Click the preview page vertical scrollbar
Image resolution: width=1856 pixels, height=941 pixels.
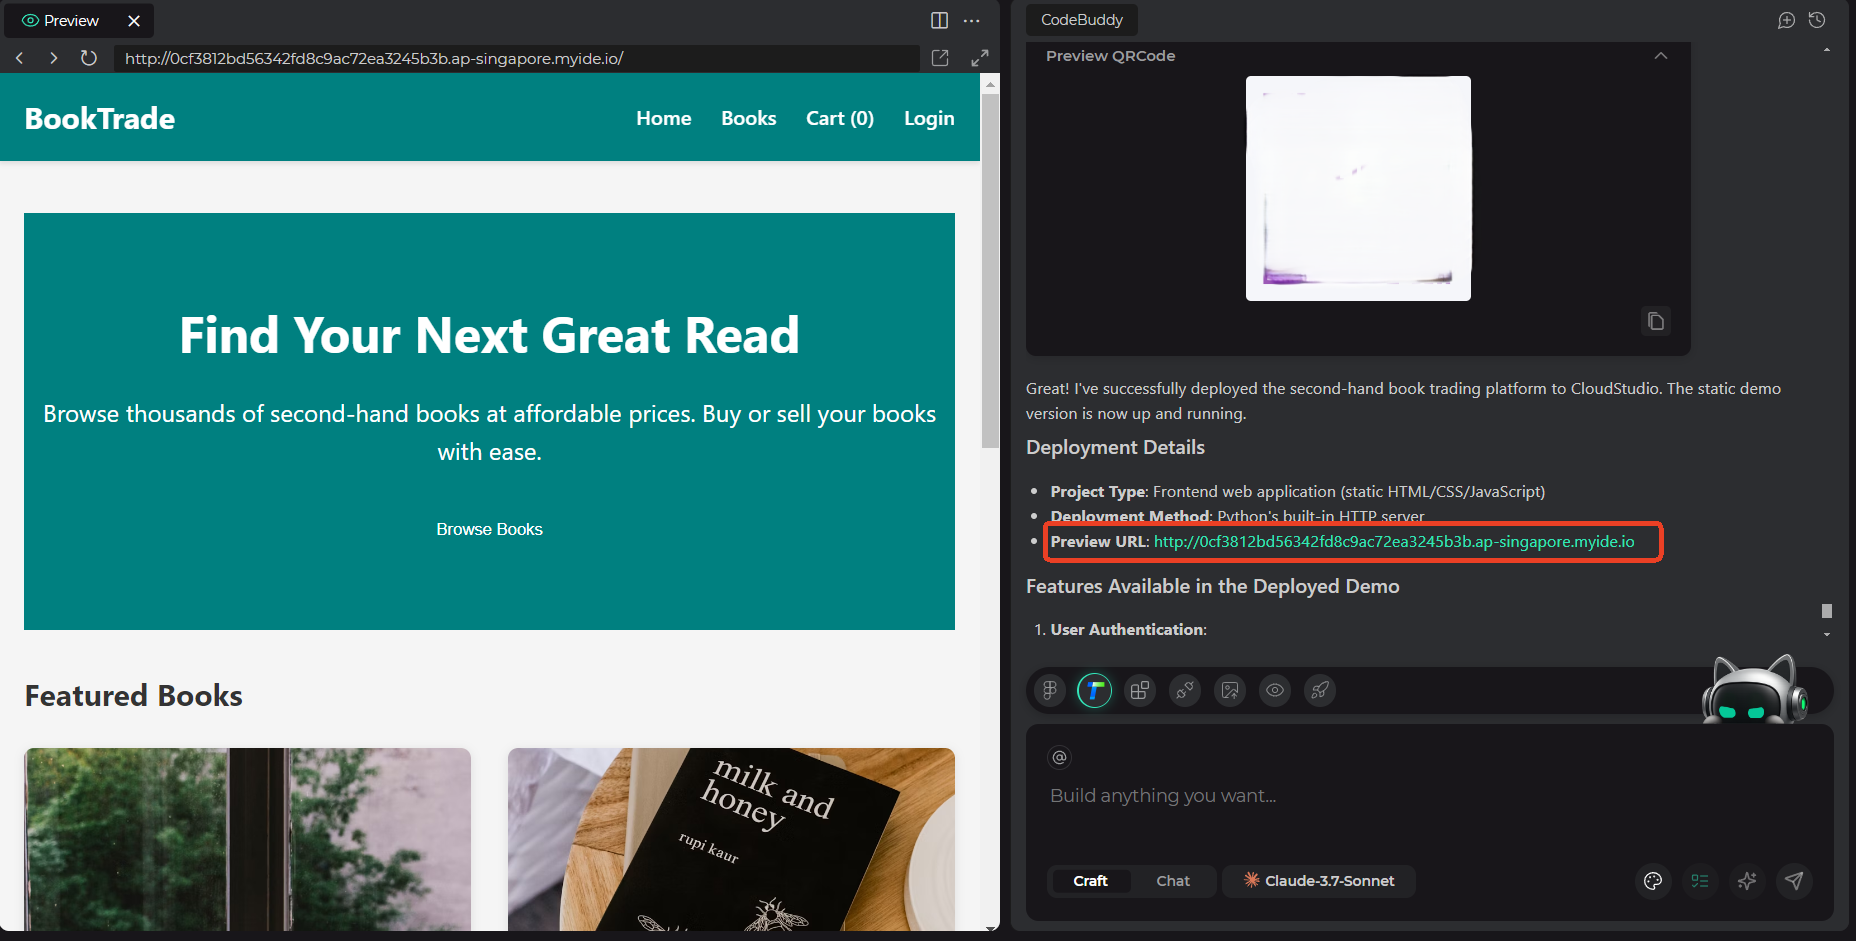coord(990,270)
